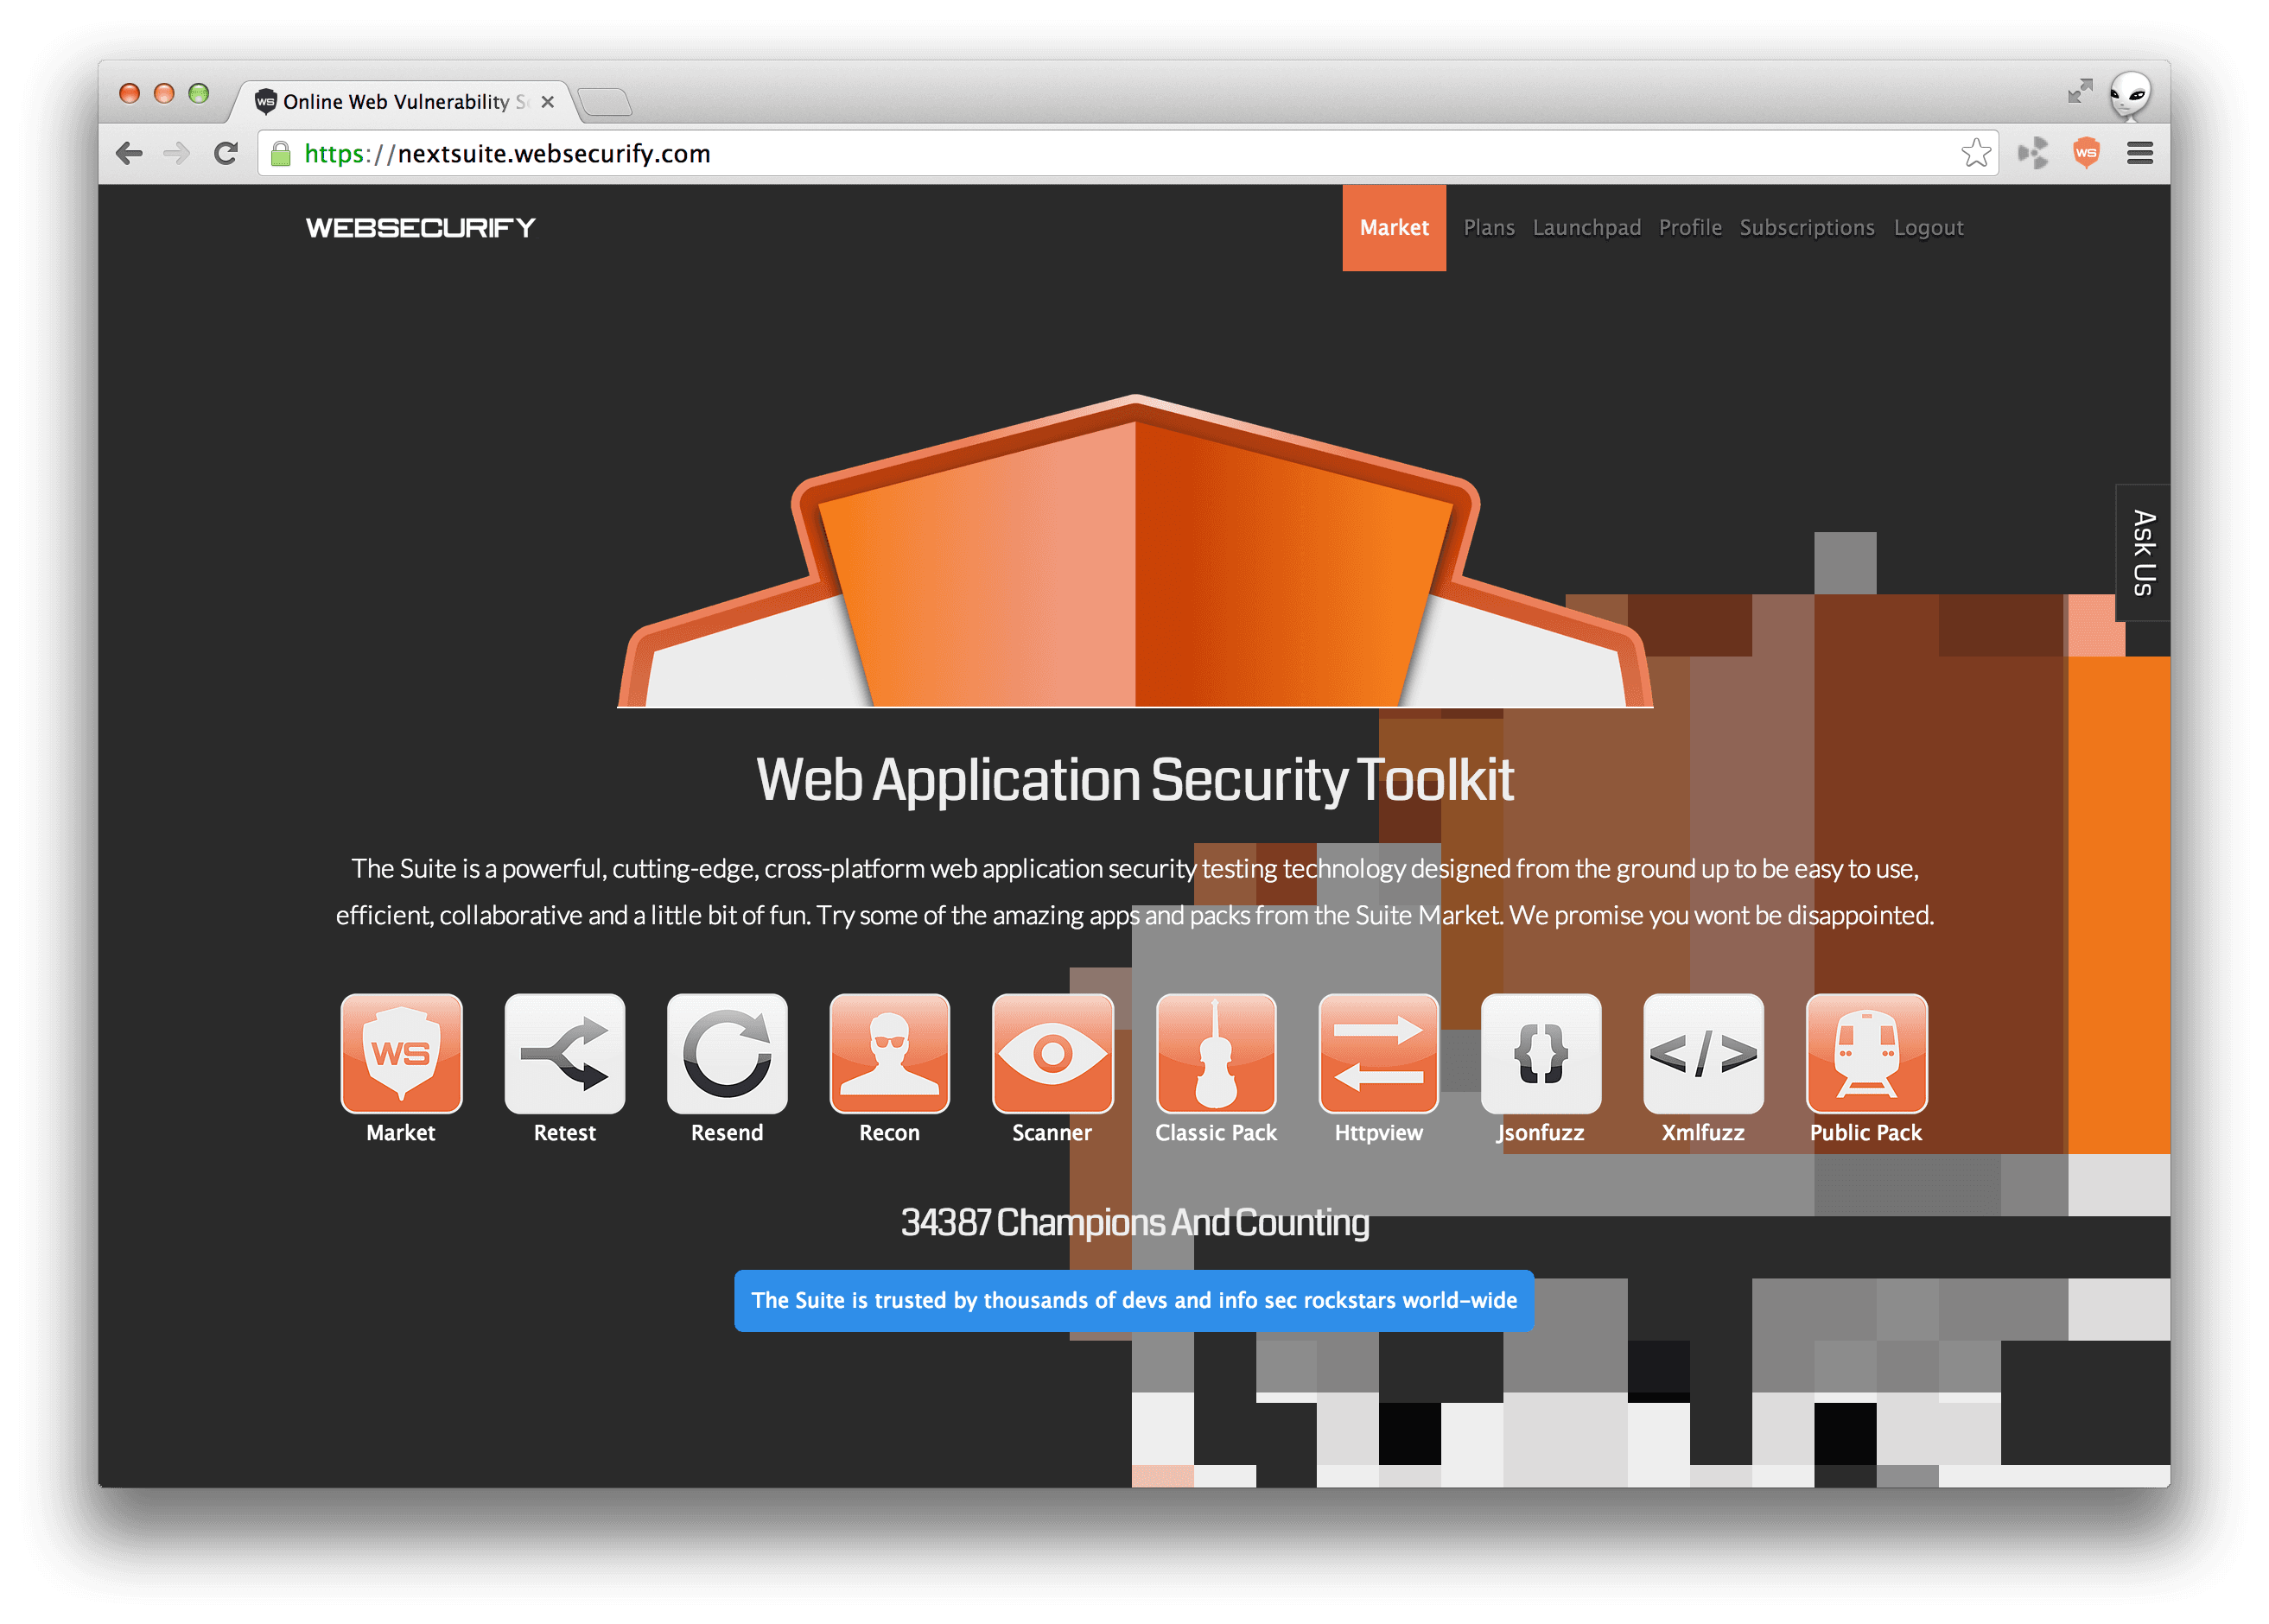Open the Chrome hamburger menu
Viewport: 2269px width, 1624px height.
pyautogui.click(x=2139, y=153)
